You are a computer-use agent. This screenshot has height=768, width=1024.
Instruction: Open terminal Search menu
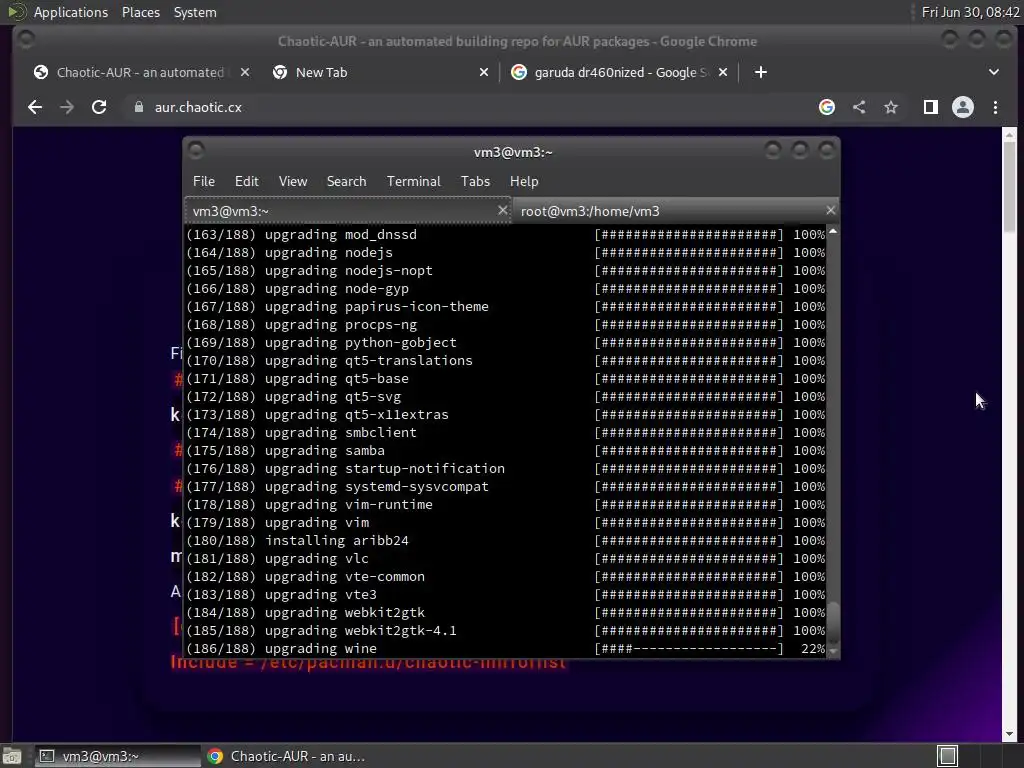click(346, 182)
